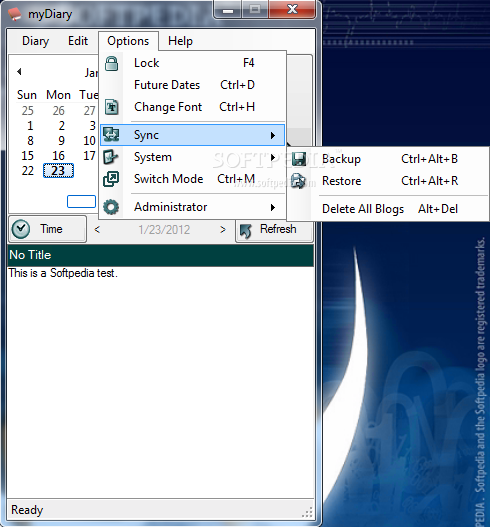The image size is (490, 527).
Task: Click into the diary text 'This is a Softpedia test.'
Action: pyautogui.click(x=63, y=273)
